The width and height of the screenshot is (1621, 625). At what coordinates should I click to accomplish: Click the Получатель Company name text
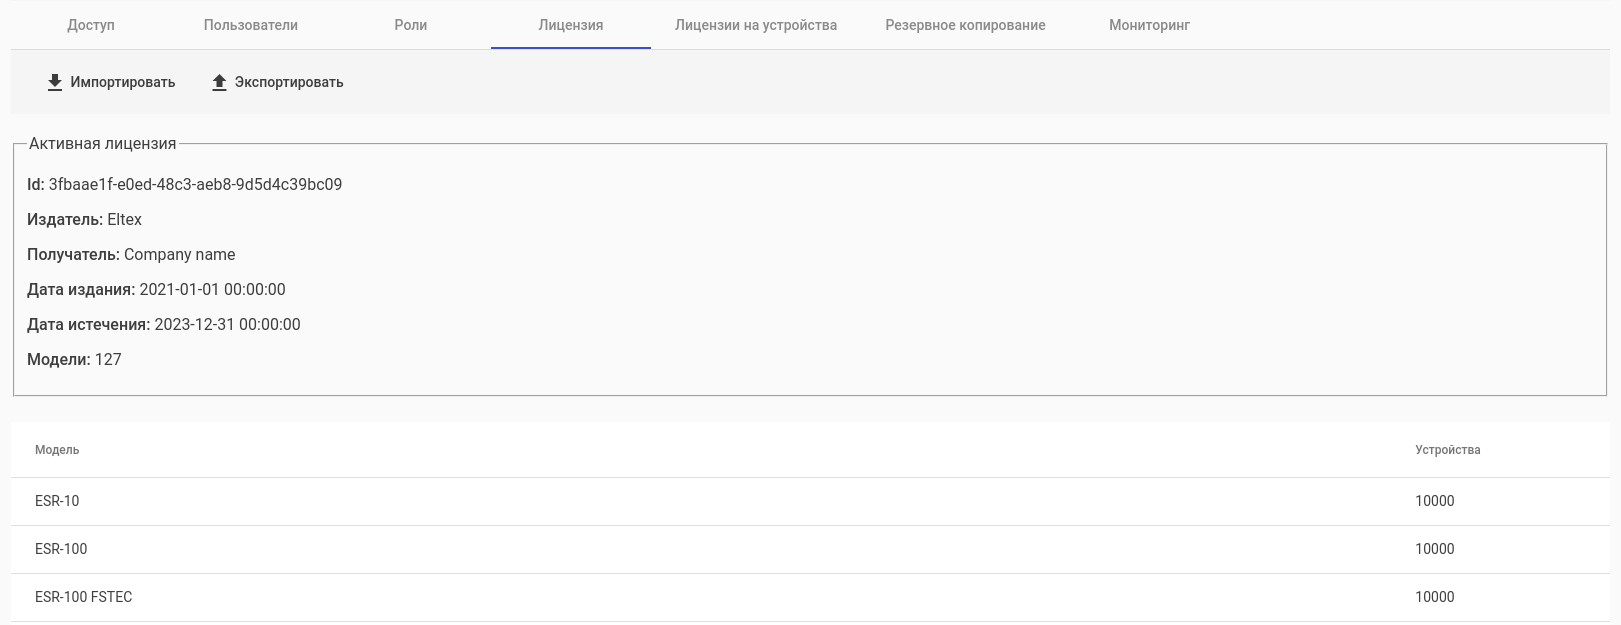click(180, 254)
